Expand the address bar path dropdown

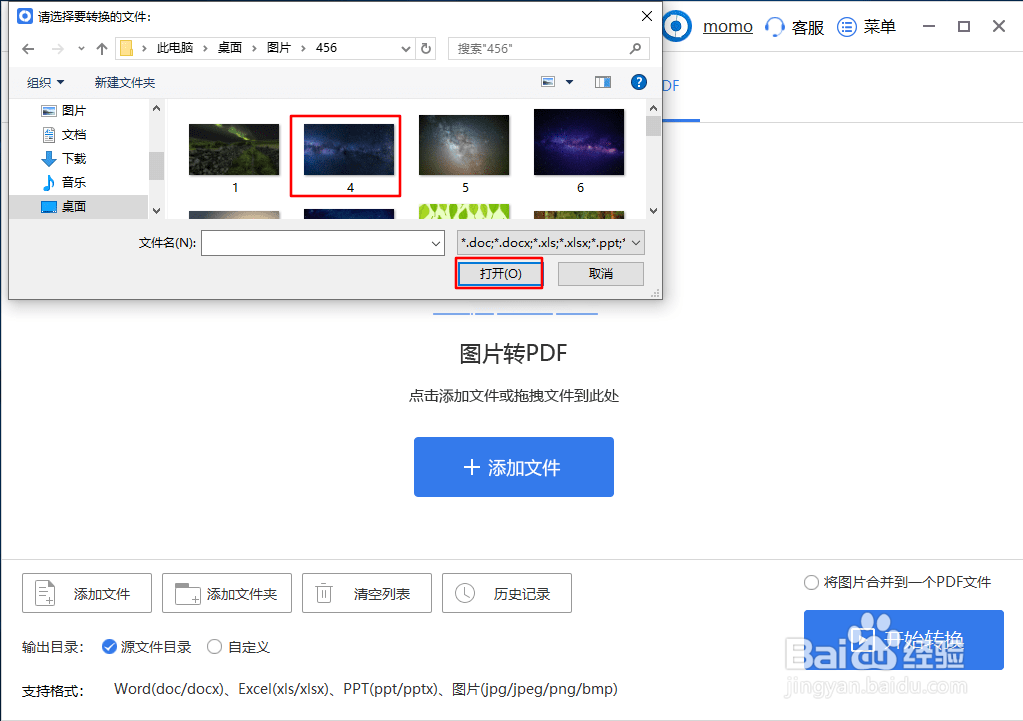coord(406,47)
